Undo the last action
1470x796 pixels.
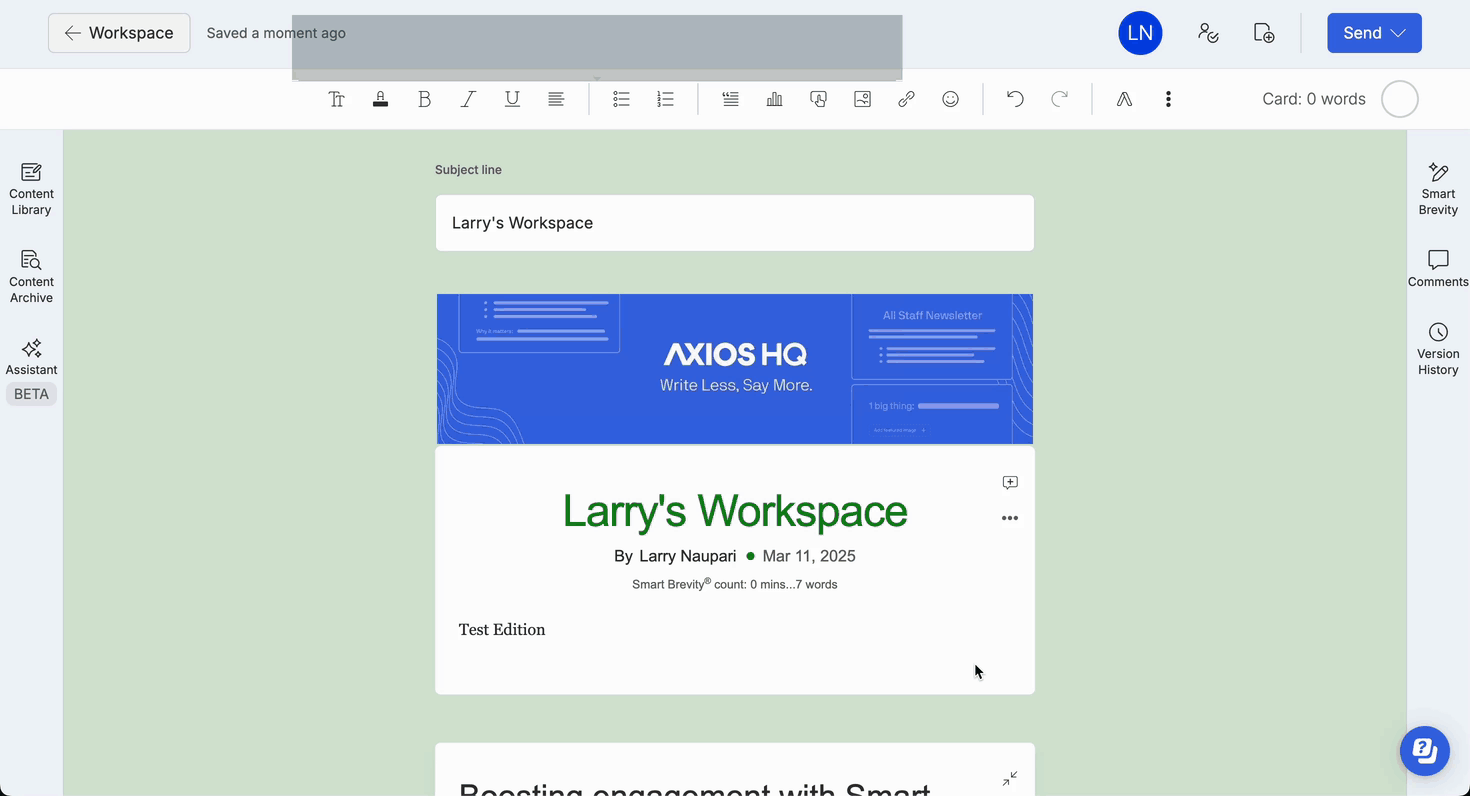click(x=1015, y=99)
